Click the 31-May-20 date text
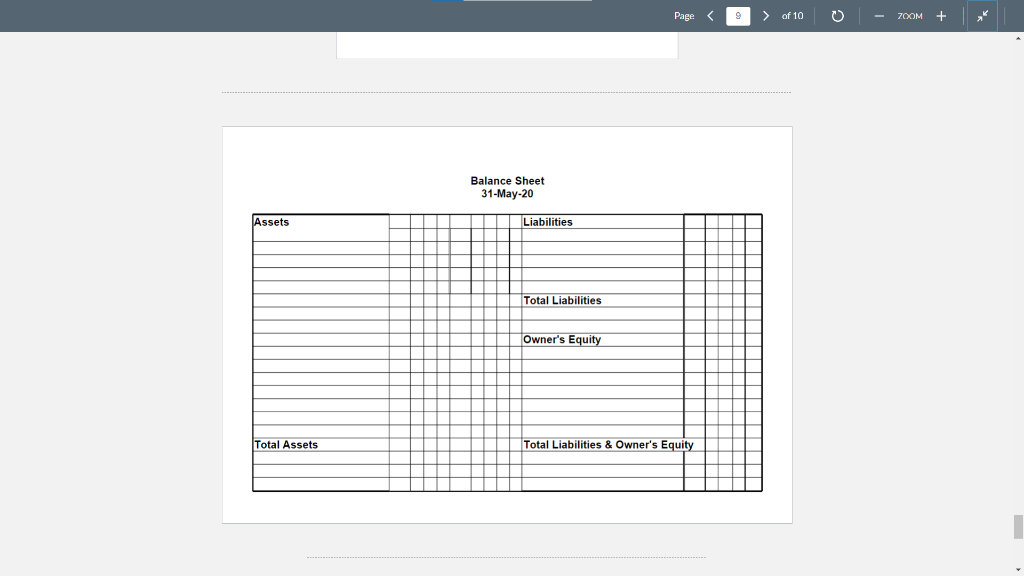The width and height of the screenshot is (1024, 576). pyautogui.click(x=507, y=193)
